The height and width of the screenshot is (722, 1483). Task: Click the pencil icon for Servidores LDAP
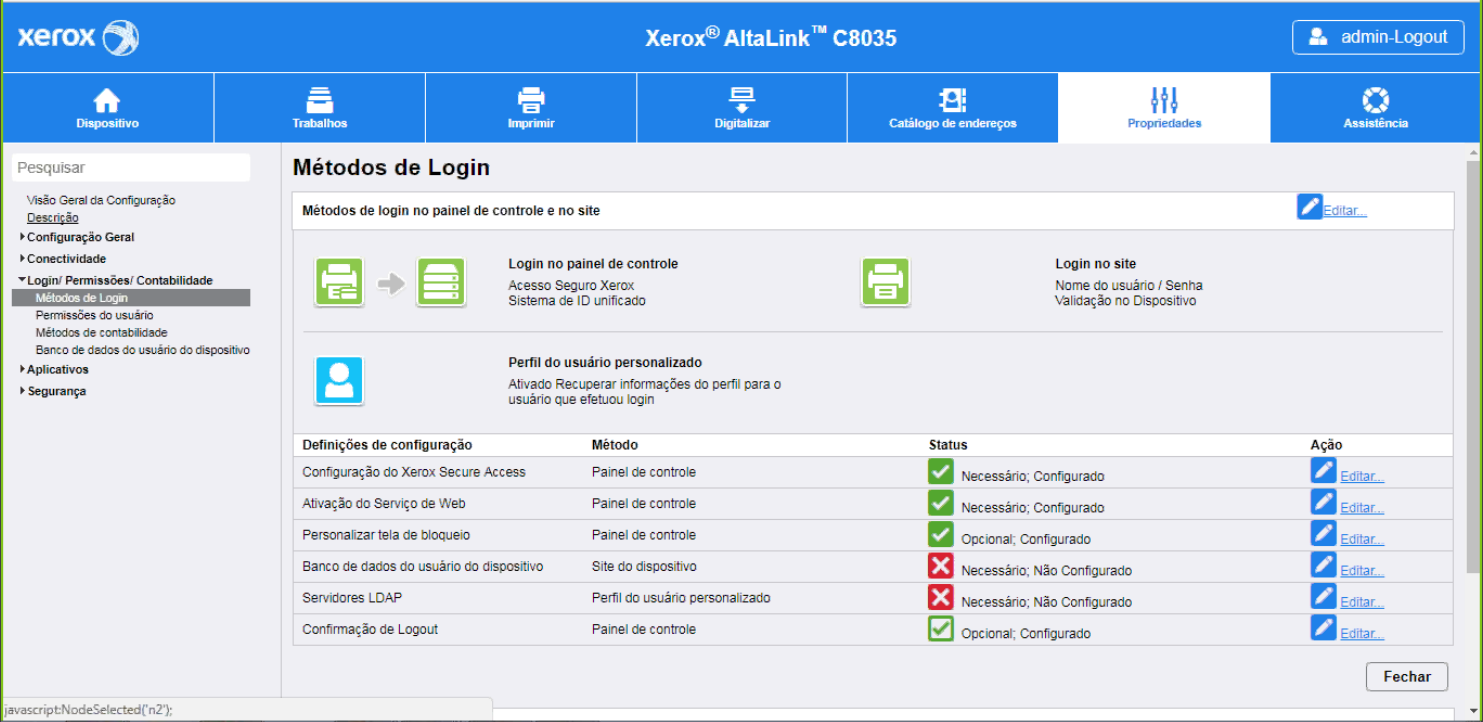point(1323,597)
